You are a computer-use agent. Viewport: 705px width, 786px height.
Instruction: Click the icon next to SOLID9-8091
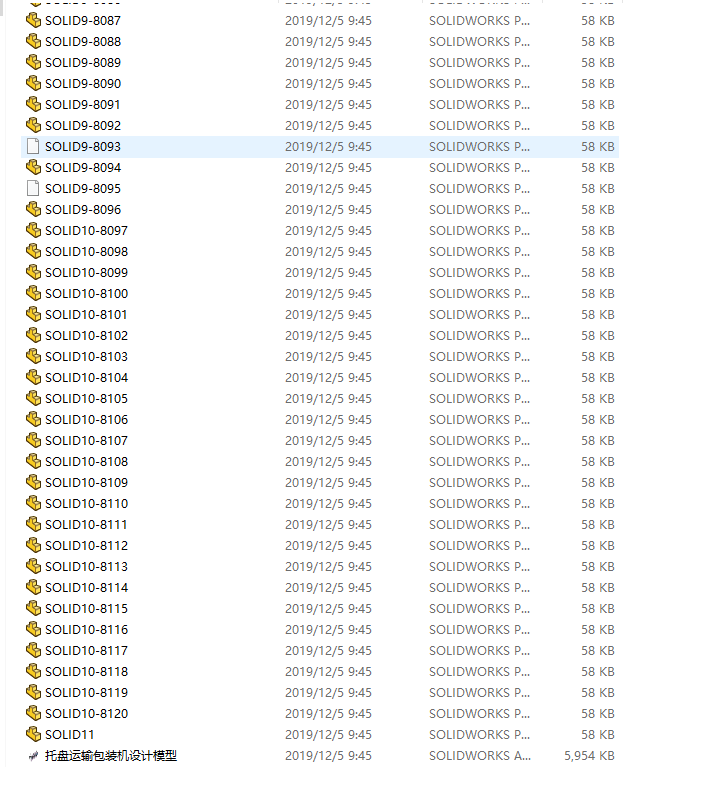(33, 105)
